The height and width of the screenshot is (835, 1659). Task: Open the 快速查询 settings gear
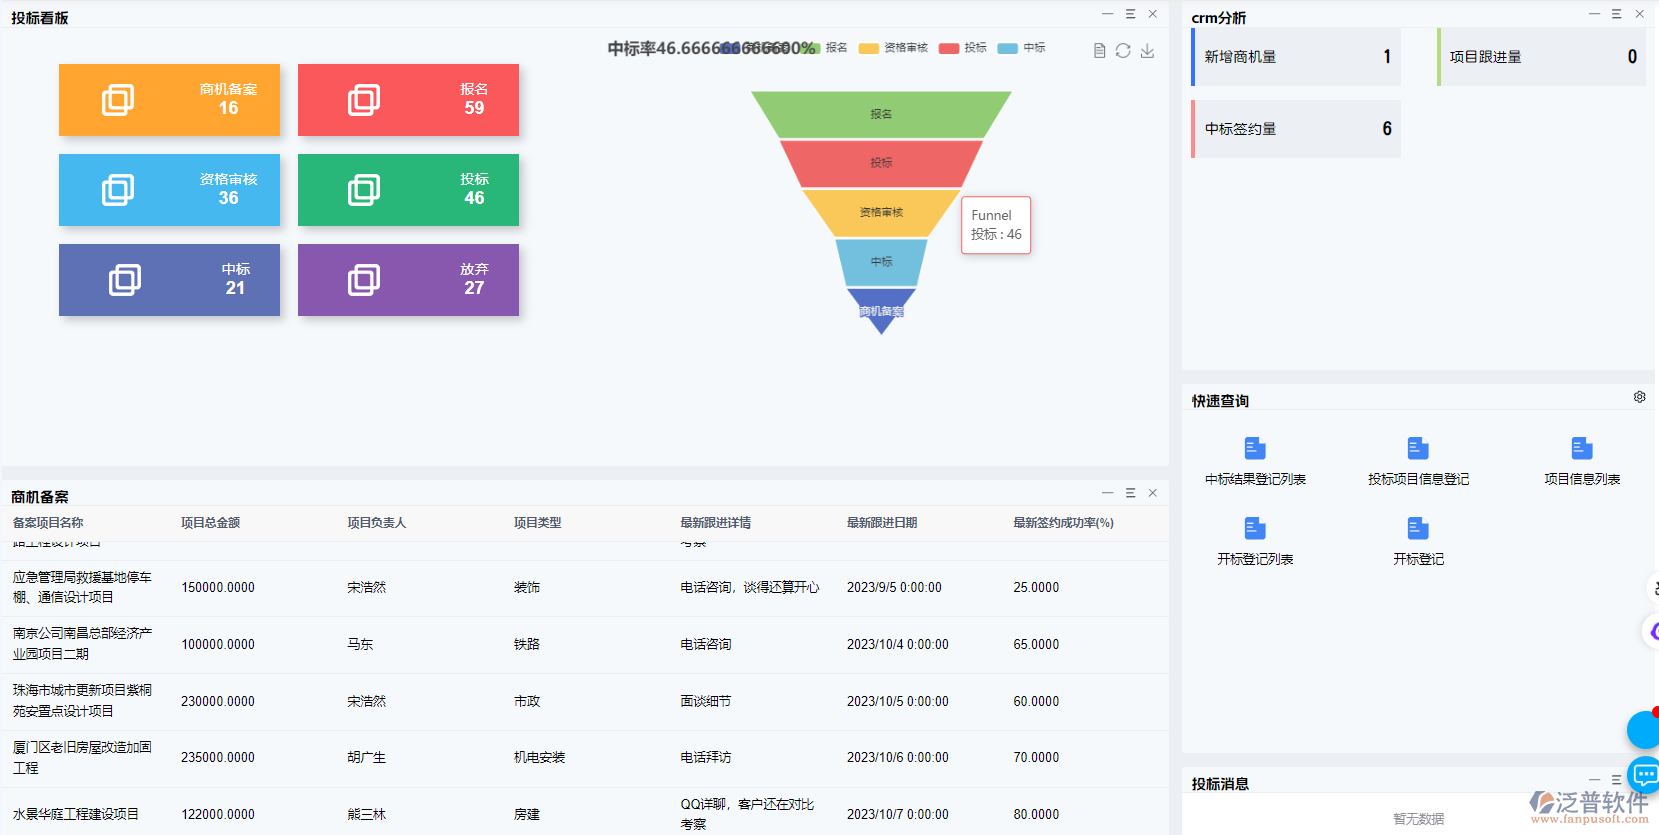pos(1639,397)
